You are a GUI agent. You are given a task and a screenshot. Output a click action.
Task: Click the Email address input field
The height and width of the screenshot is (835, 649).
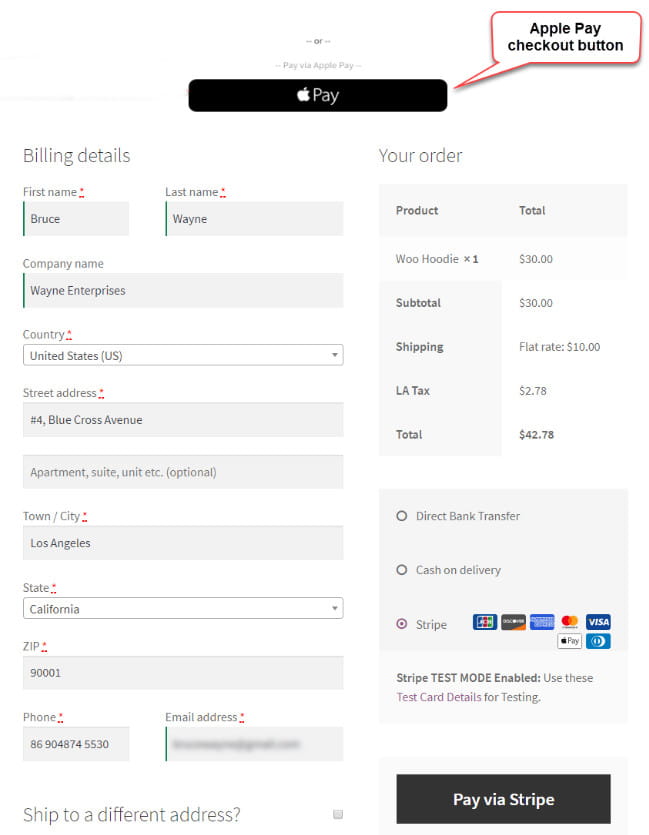[253, 744]
